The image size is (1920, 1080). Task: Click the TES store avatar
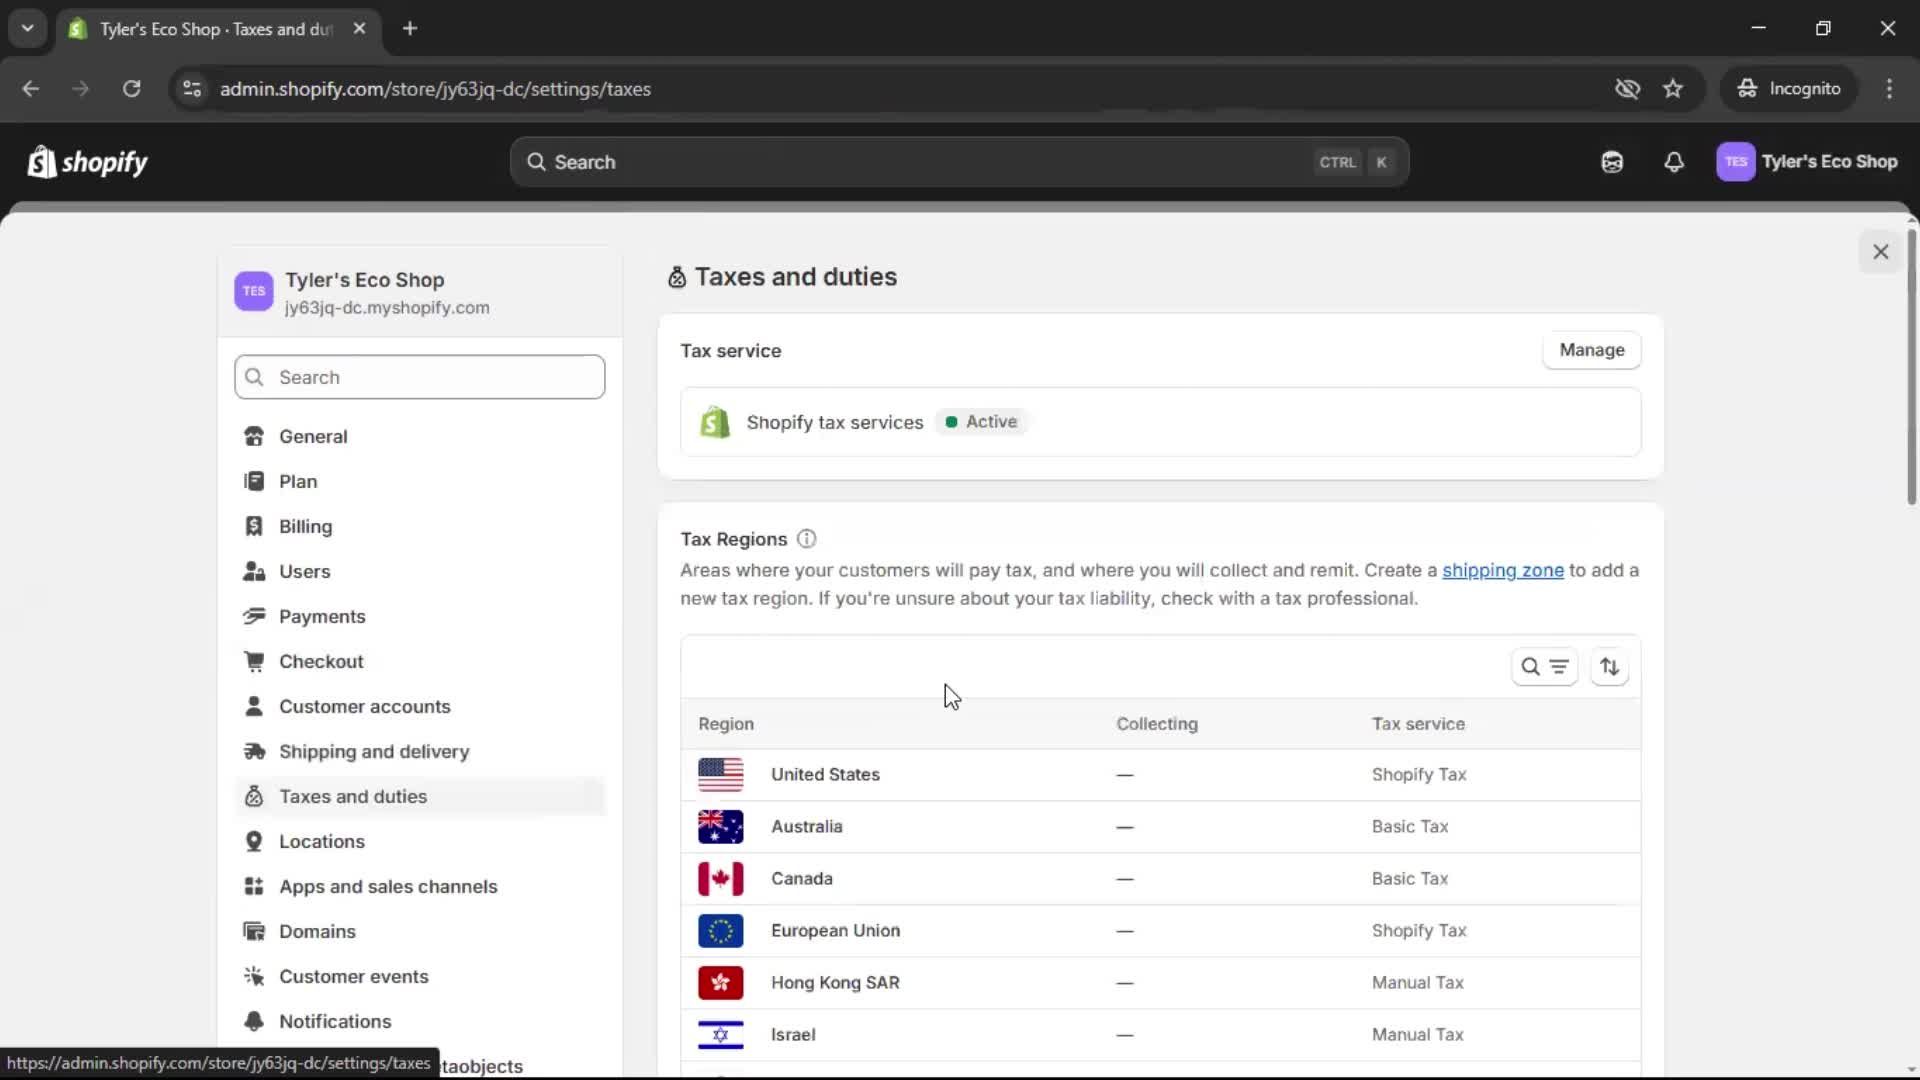pos(1736,162)
